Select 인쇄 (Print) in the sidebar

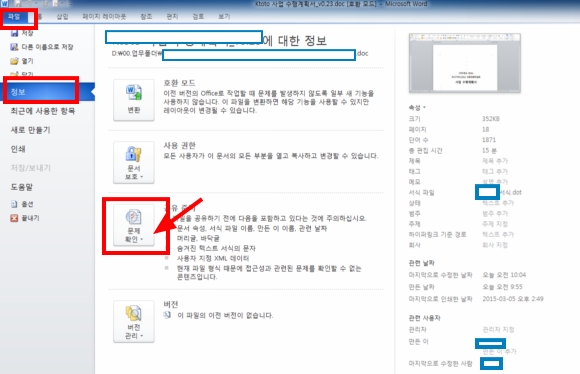18,149
